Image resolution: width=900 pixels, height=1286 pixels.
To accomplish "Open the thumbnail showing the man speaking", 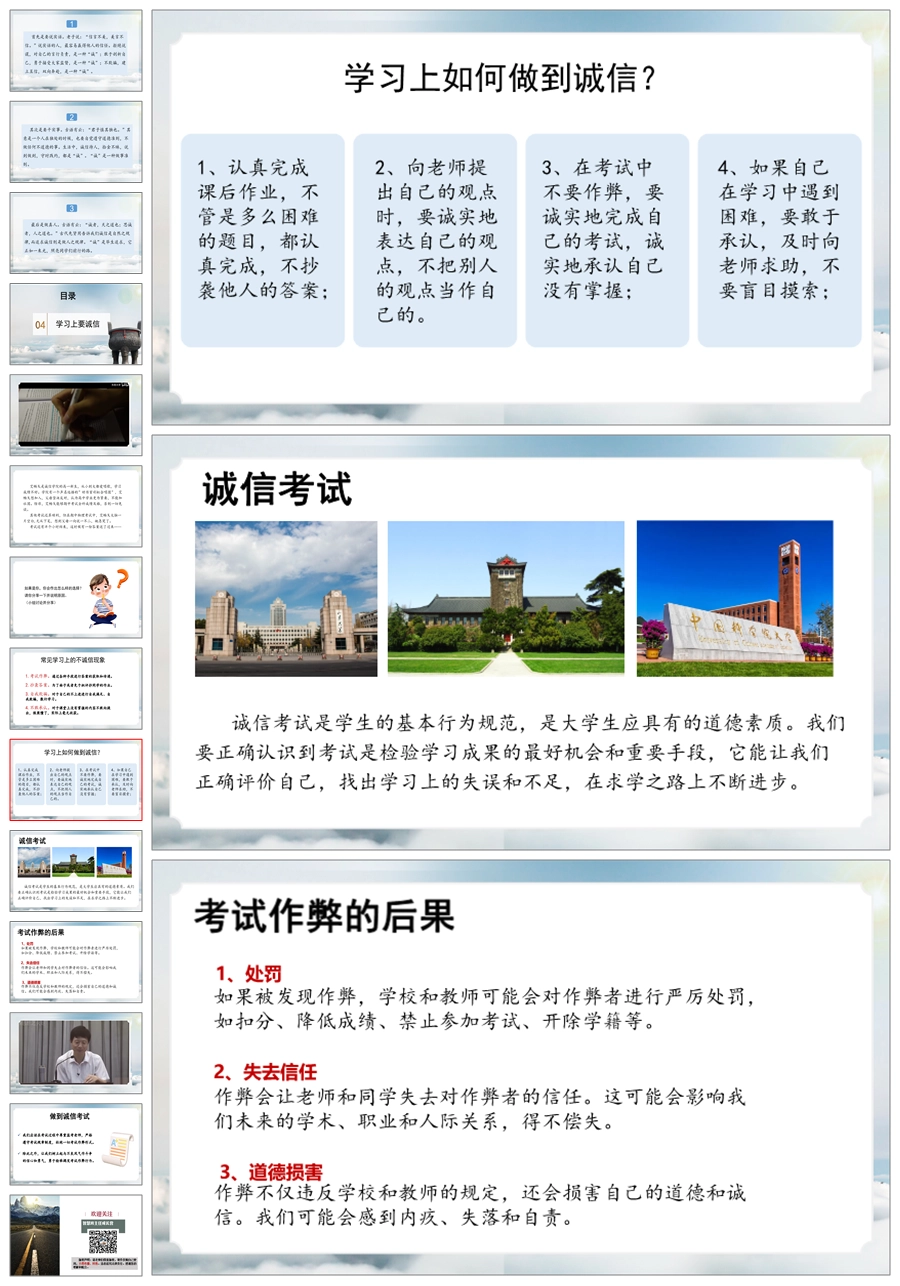I will tap(76, 1053).
